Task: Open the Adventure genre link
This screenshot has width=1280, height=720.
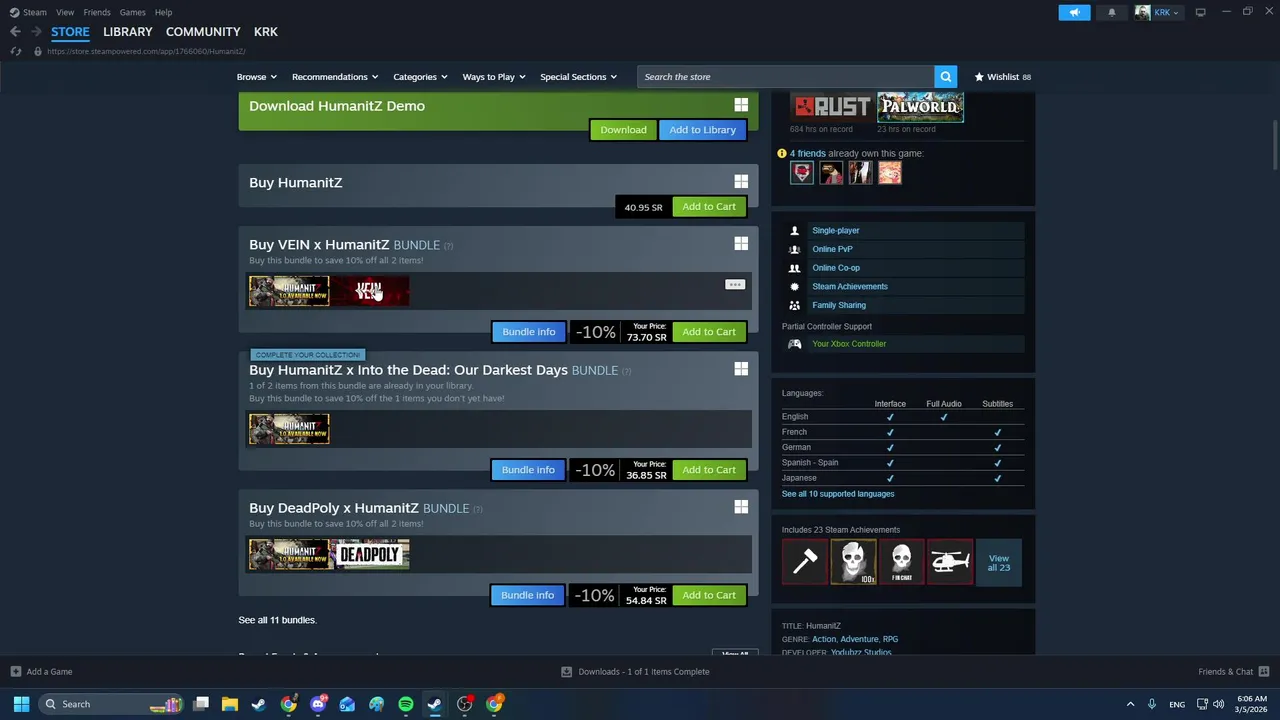Action: point(859,639)
